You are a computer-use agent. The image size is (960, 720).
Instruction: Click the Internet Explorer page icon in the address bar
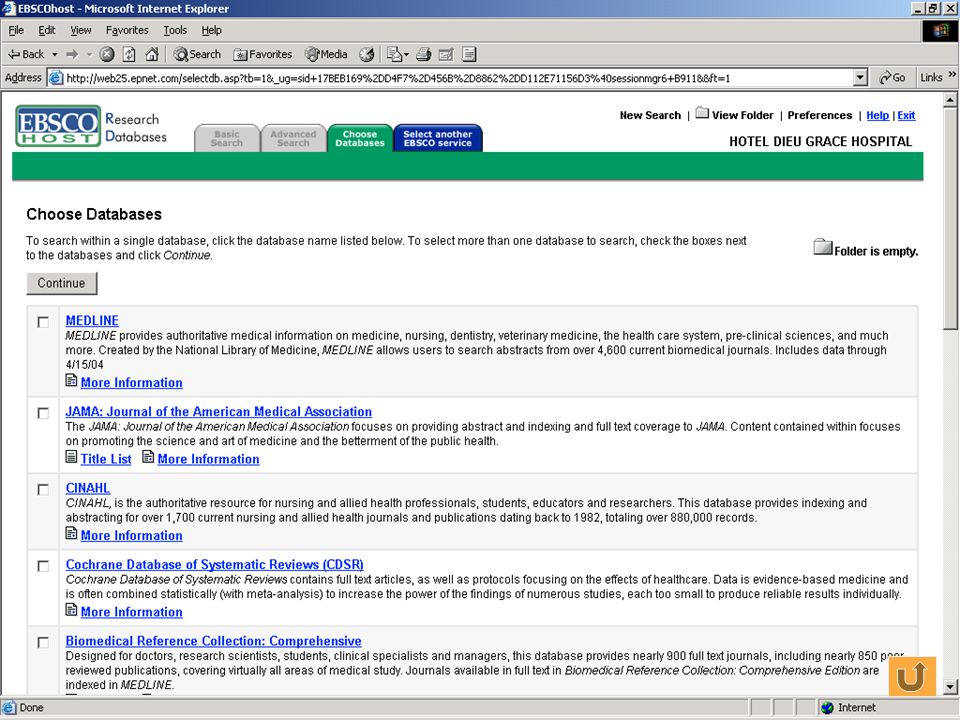pyautogui.click(x=56, y=78)
